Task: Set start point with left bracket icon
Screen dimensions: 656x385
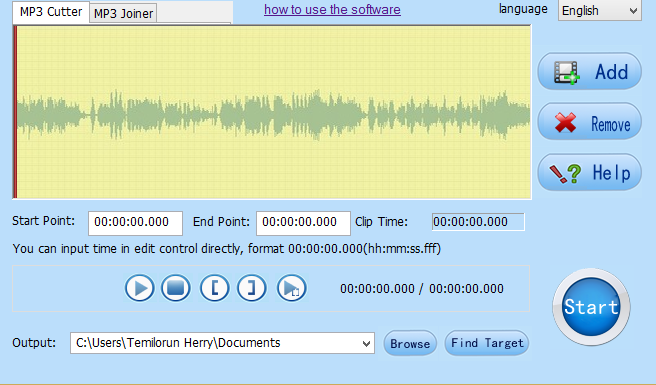Action: click(215, 288)
